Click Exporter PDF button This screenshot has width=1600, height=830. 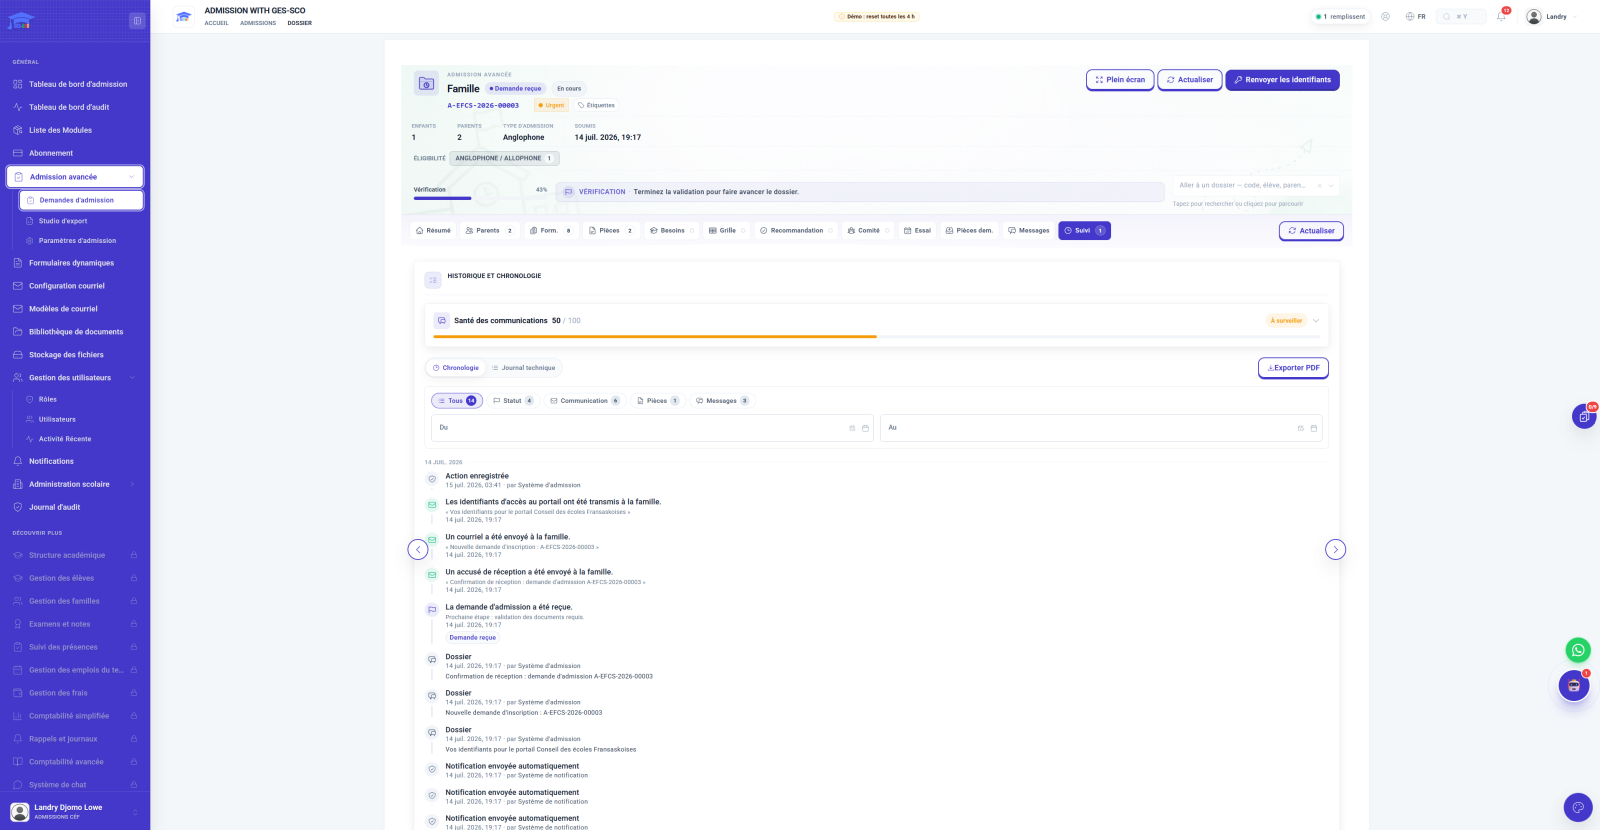tap(1293, 368)
